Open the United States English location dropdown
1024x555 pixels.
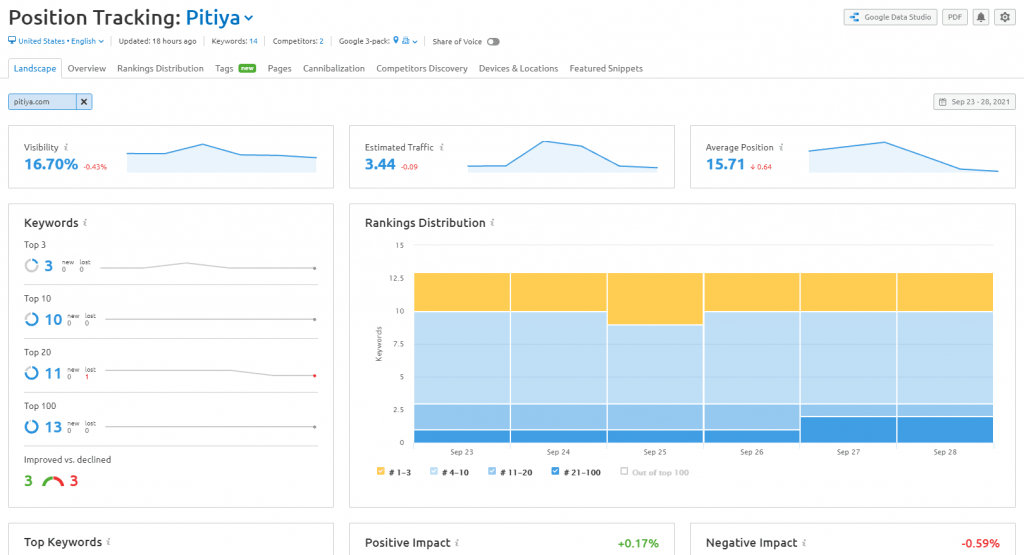tap(61, 41)
